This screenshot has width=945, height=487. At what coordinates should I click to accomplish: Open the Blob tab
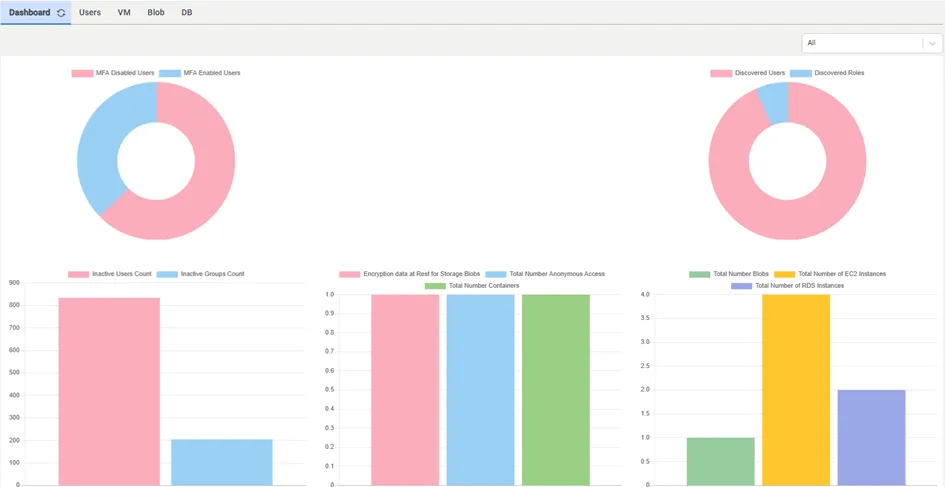coord(156,12)
